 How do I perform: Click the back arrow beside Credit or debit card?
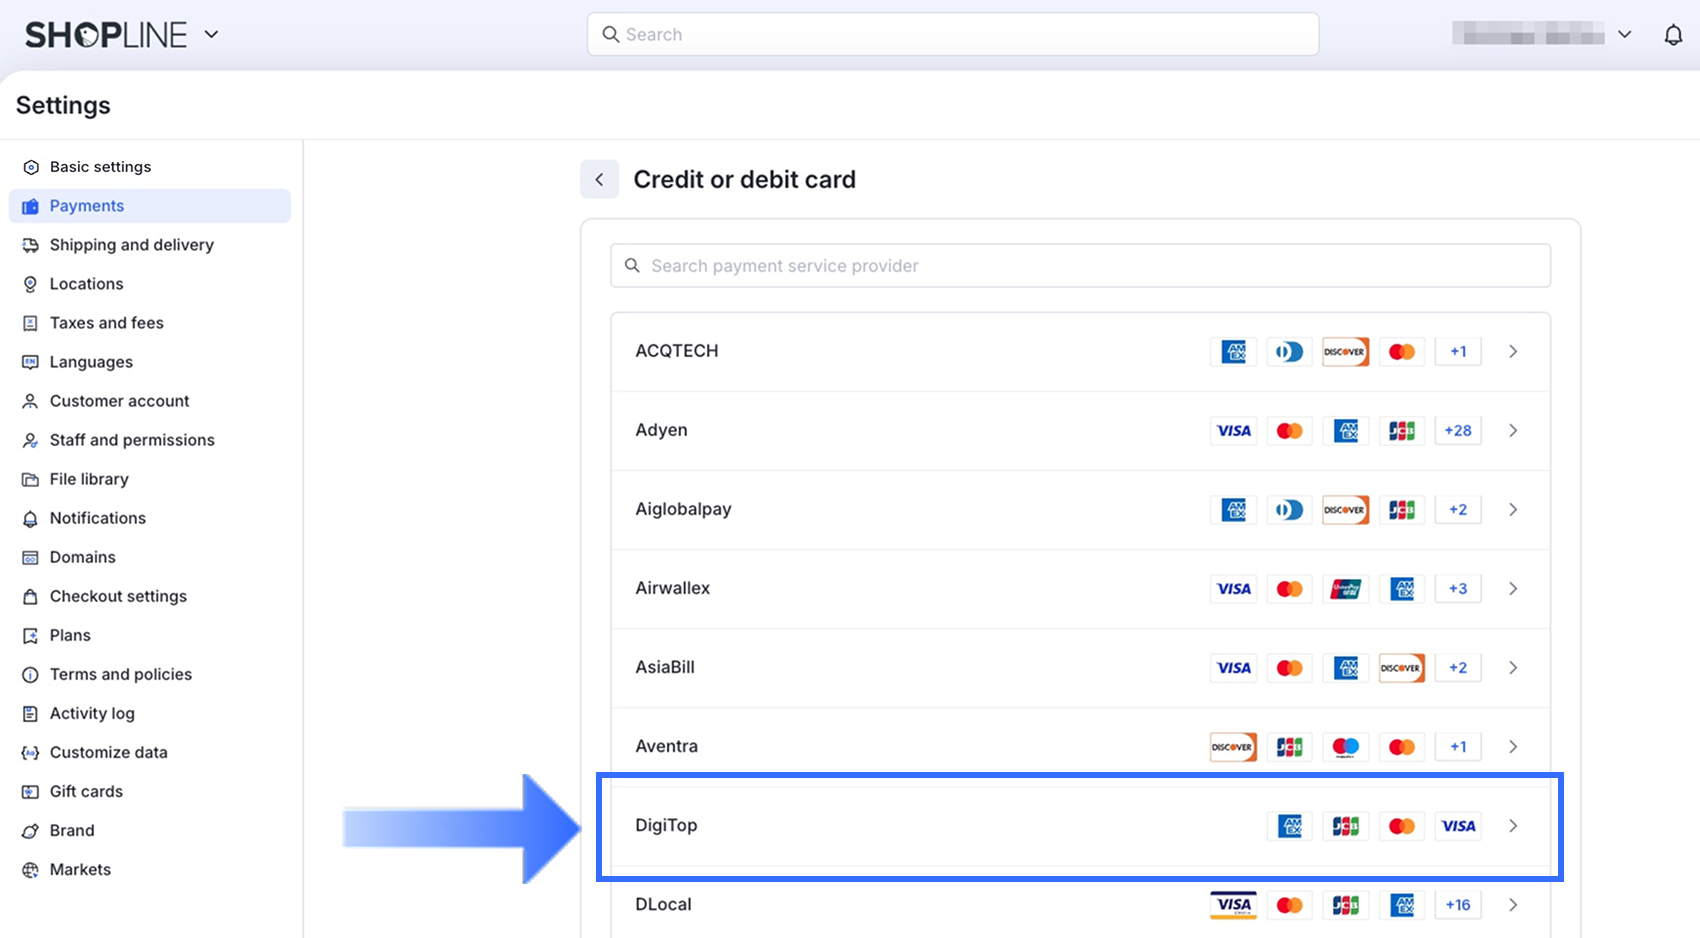pyautogui.click(x=599, y=180)
